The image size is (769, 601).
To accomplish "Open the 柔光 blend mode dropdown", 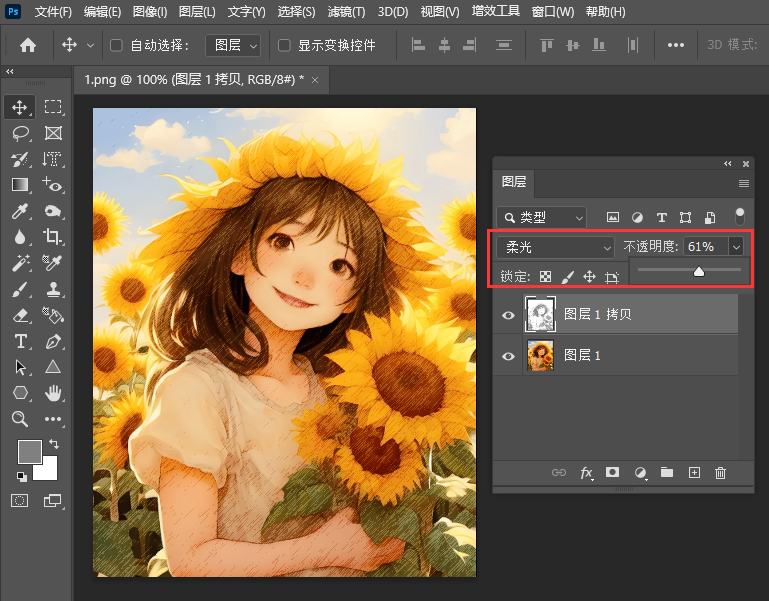I will tap(556, 247).
